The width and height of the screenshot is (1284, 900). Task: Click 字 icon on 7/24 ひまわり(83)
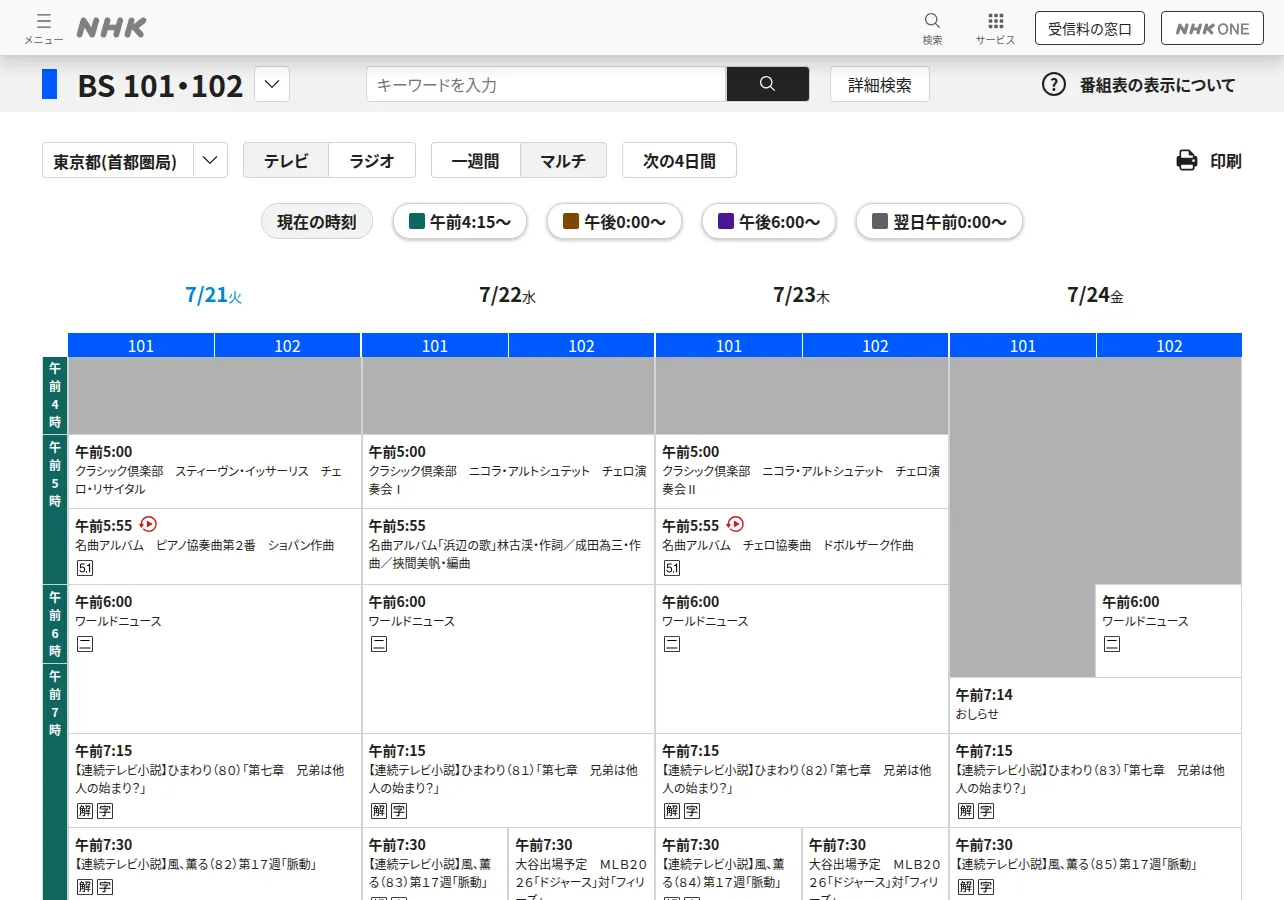point(986,811)
